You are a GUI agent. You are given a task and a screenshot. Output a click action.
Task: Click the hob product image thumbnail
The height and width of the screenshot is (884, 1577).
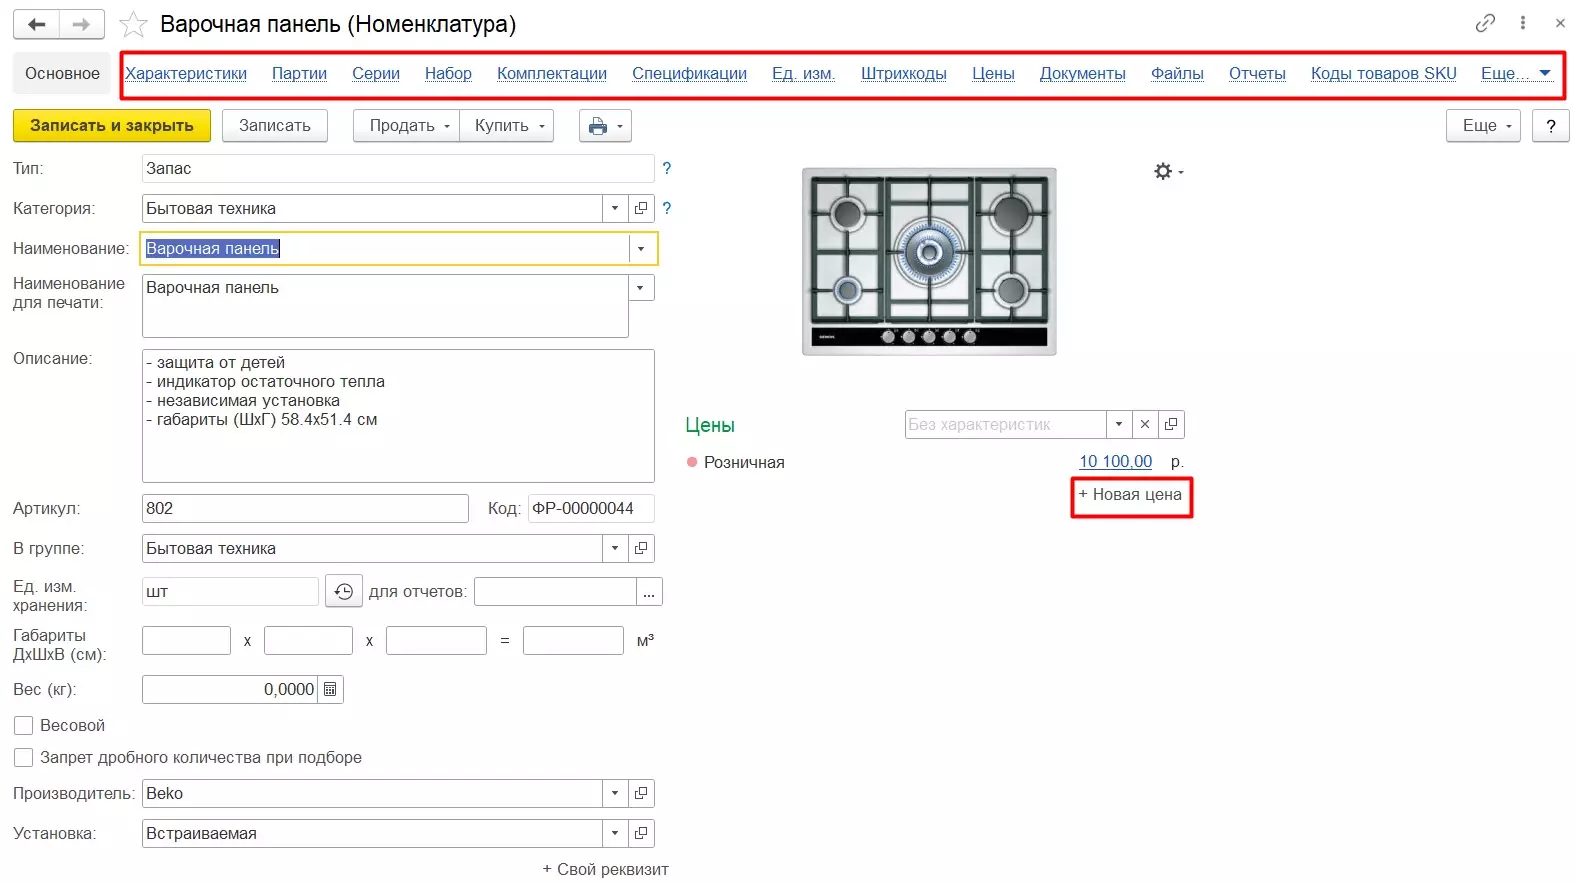point(929,261)
